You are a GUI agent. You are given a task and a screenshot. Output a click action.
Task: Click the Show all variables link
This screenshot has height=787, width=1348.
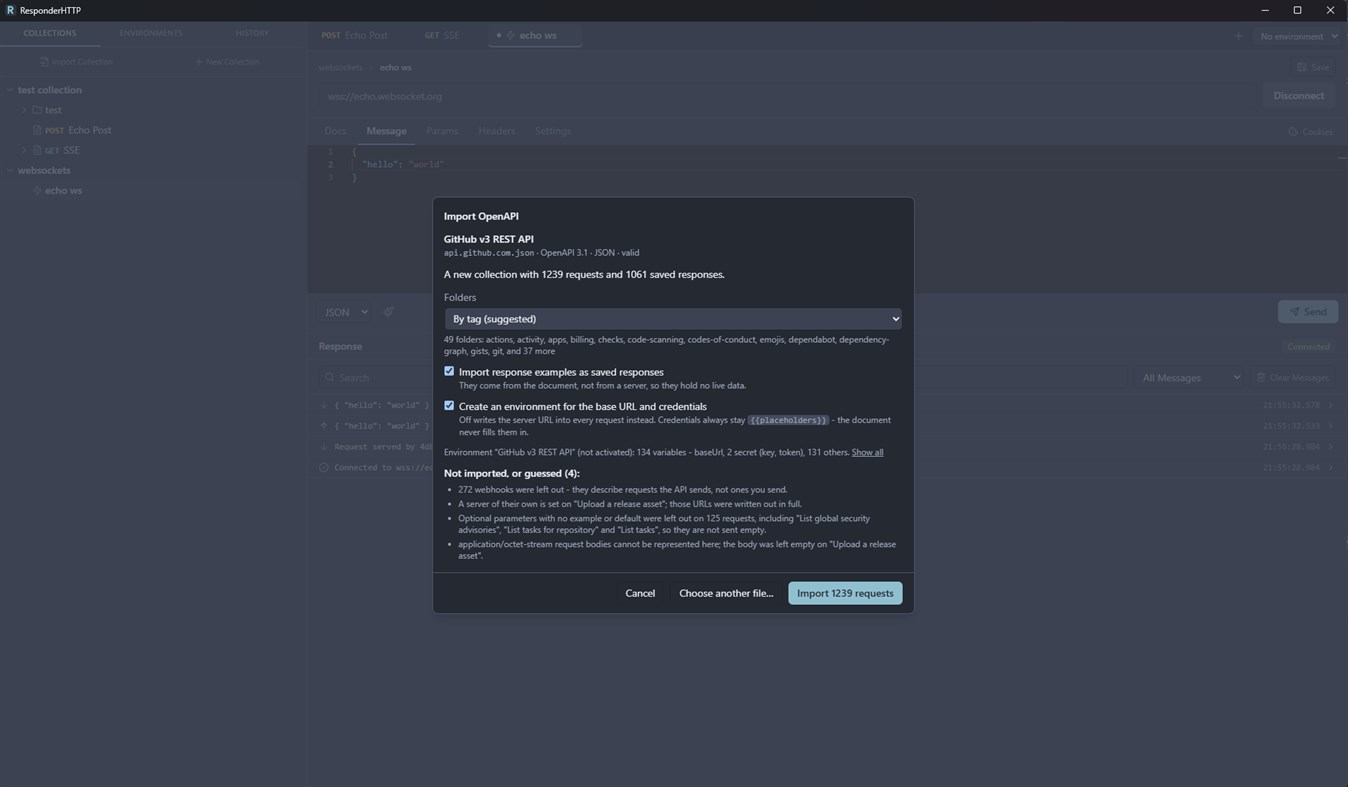click(867, 453)
